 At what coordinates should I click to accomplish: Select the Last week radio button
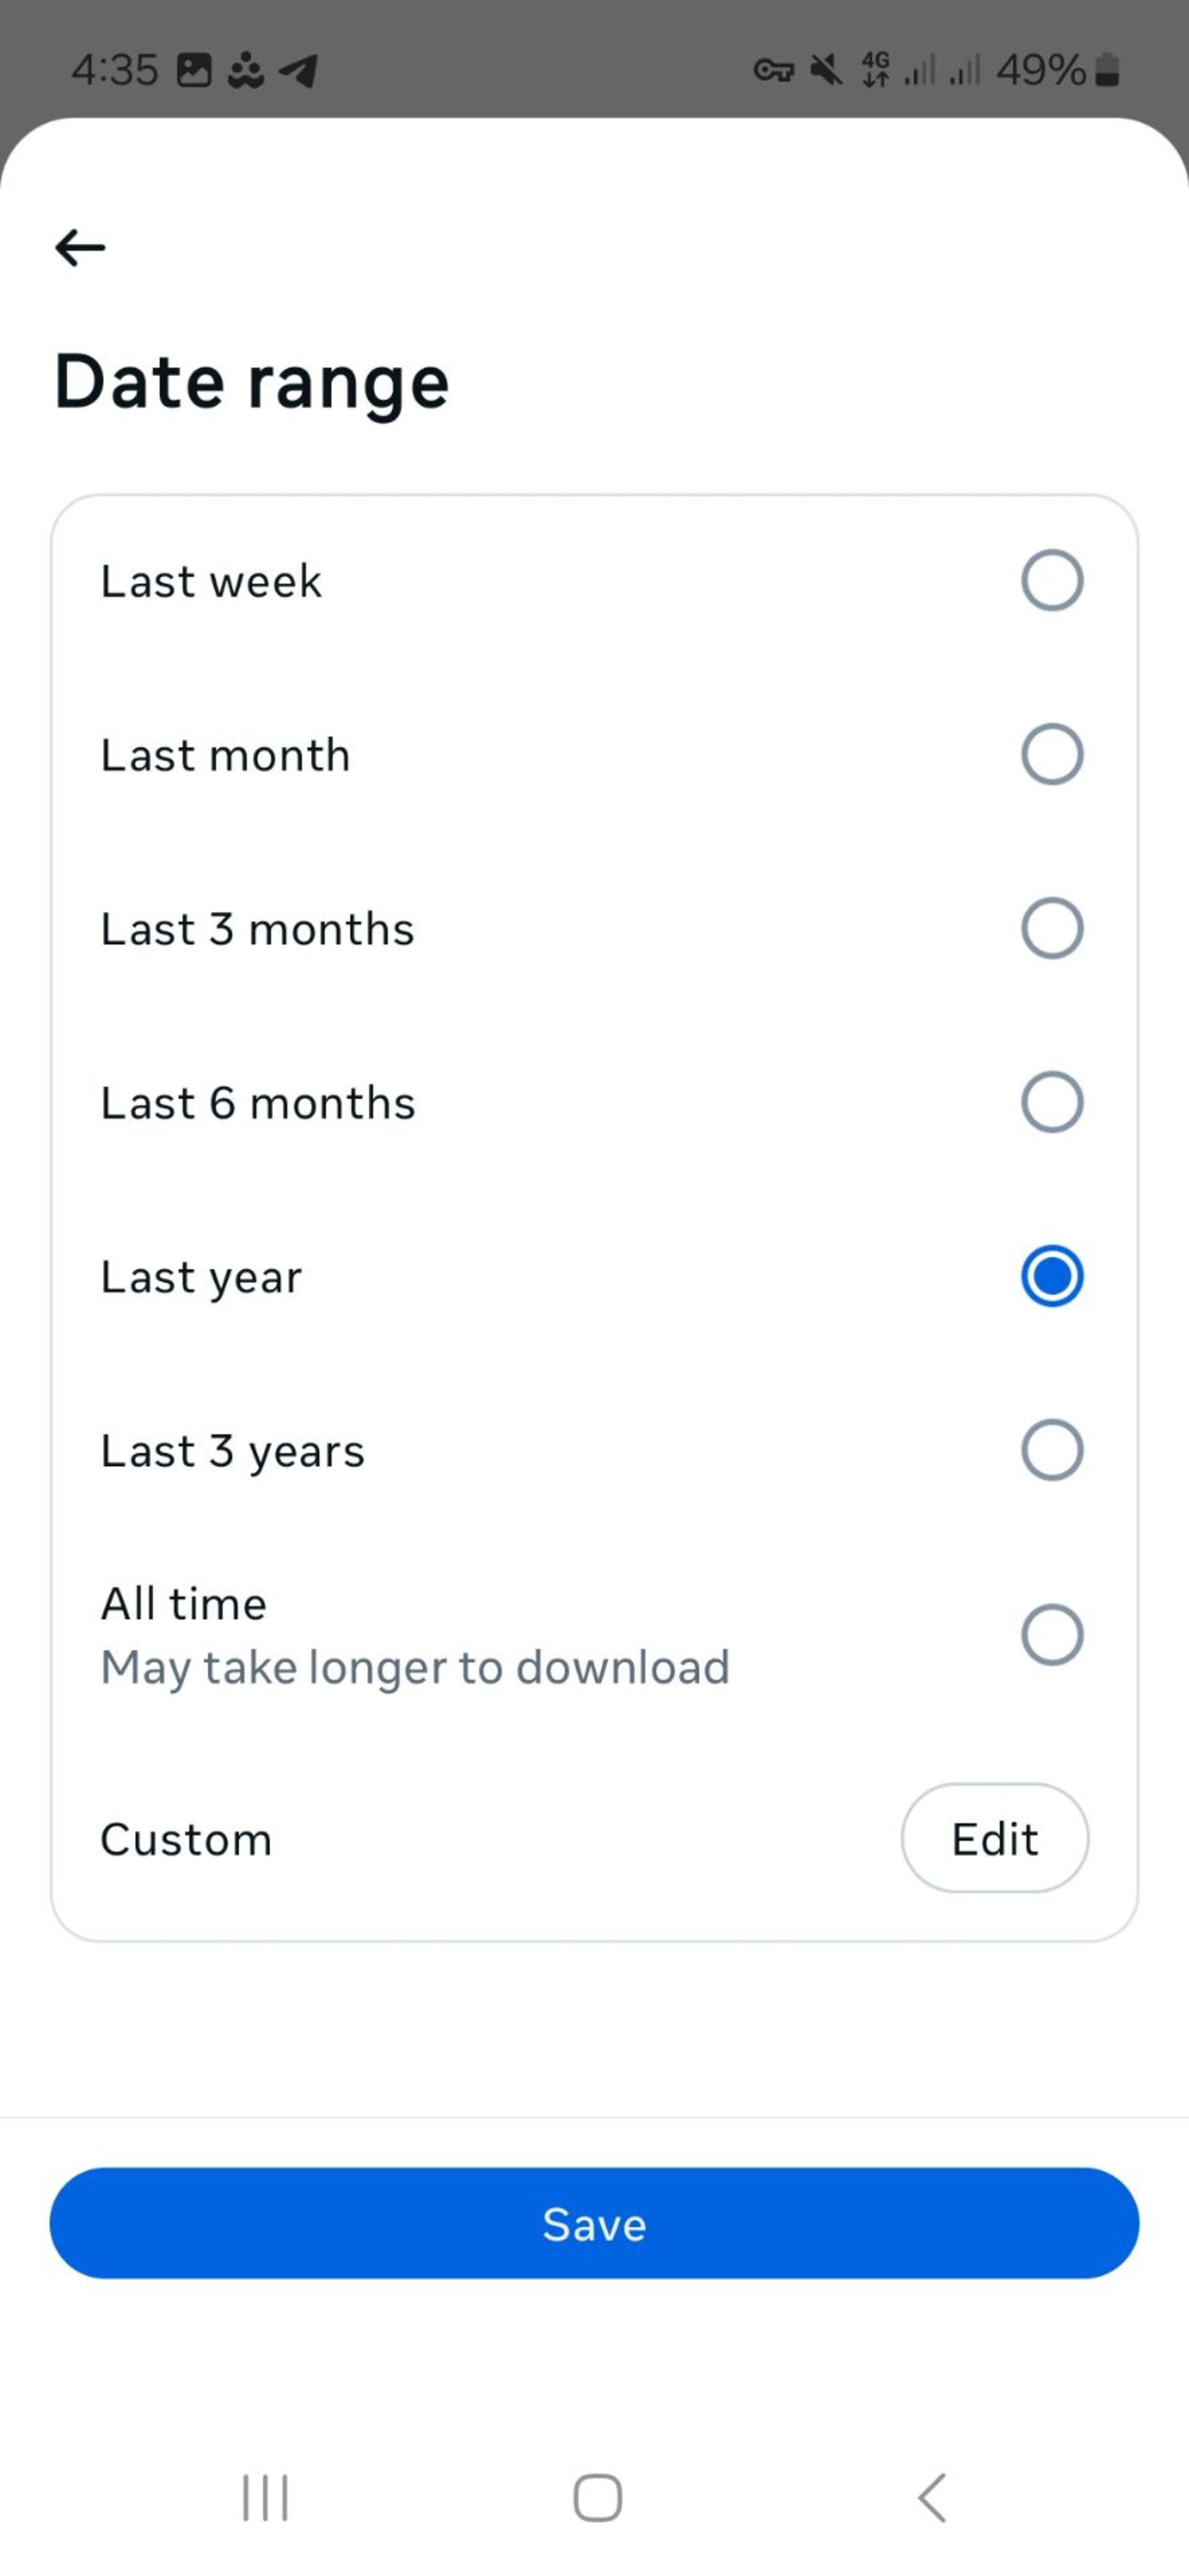pos(1052,580)
